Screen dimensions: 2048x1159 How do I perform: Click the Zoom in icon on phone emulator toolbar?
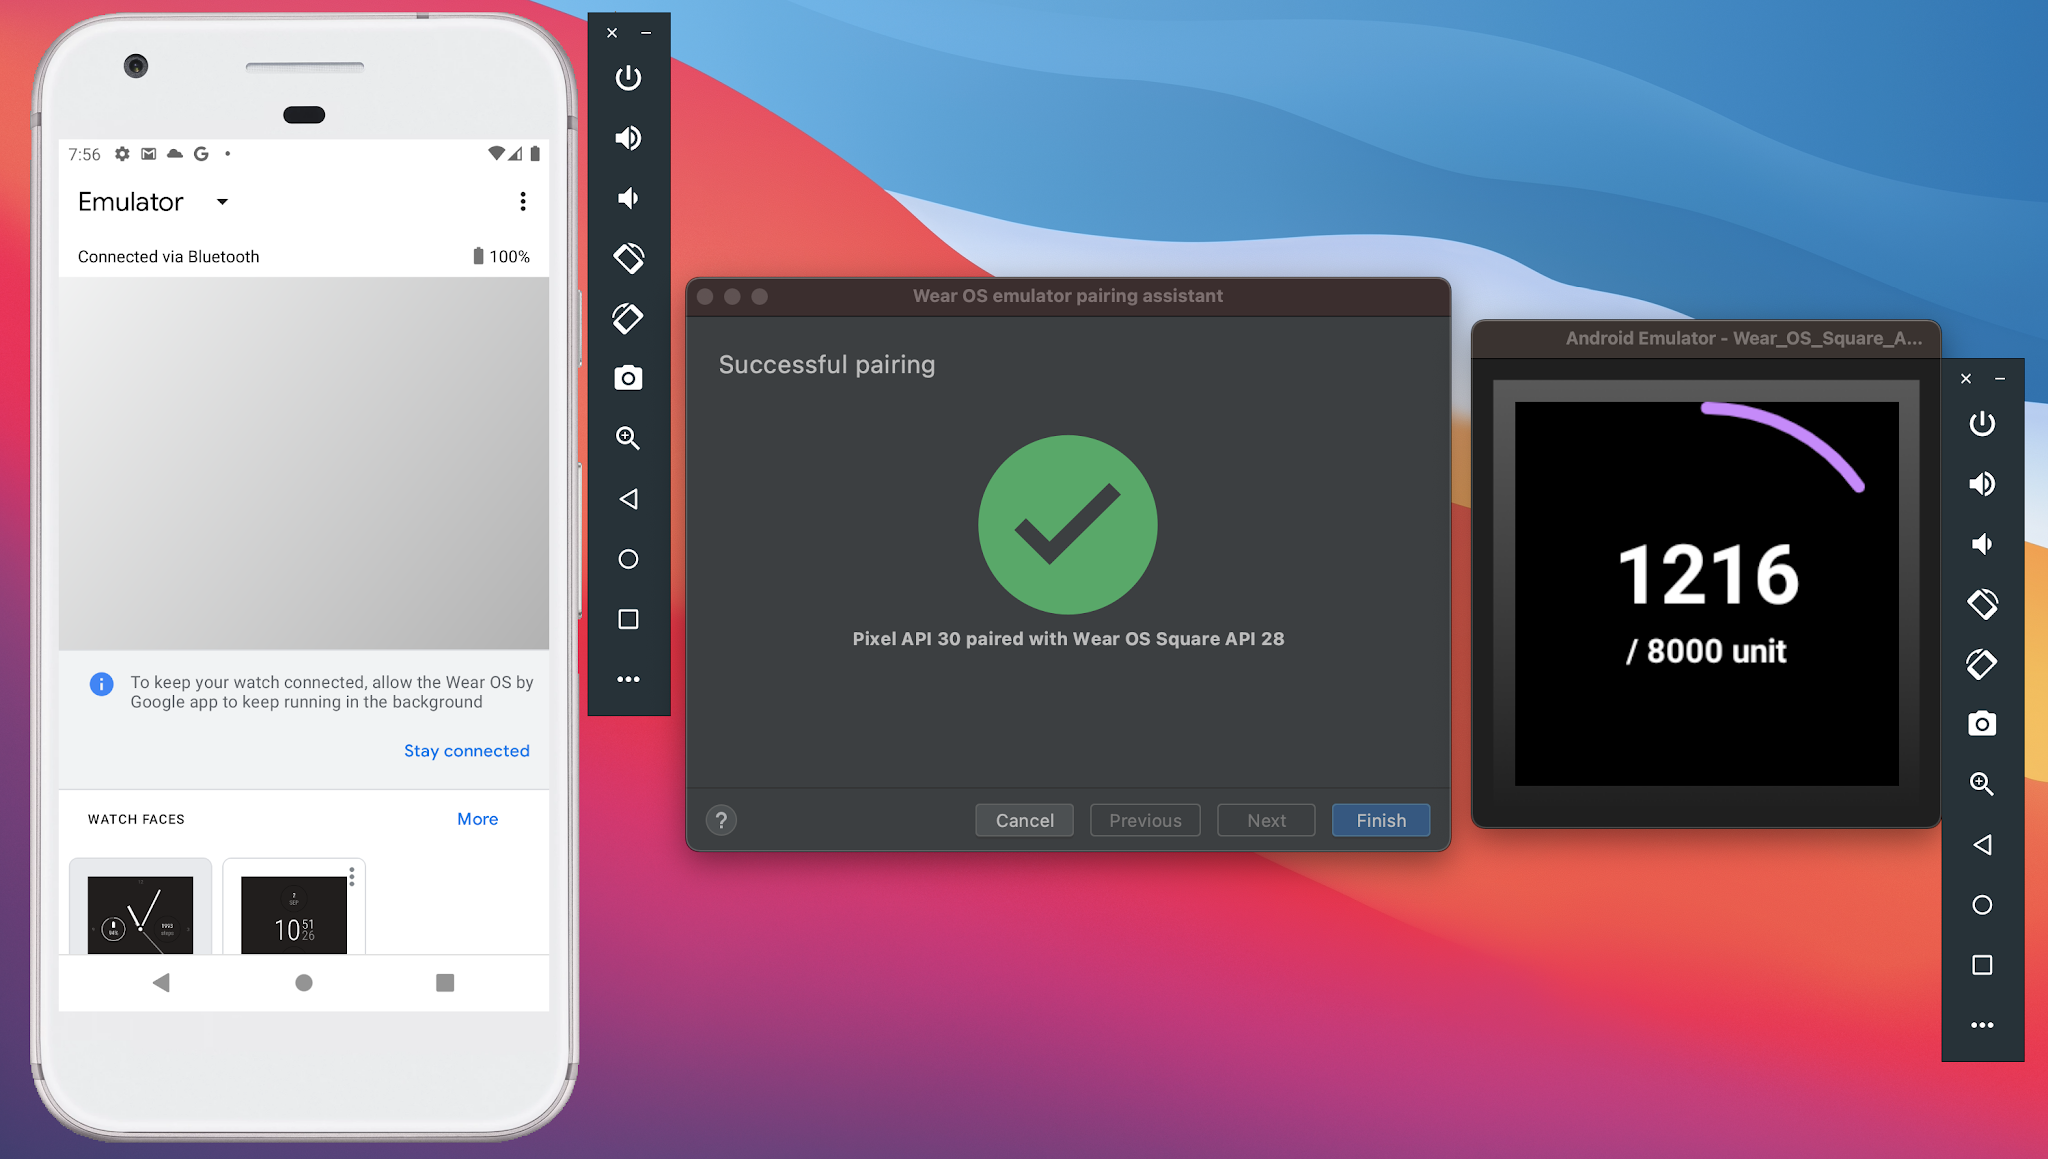pos(627,436)
